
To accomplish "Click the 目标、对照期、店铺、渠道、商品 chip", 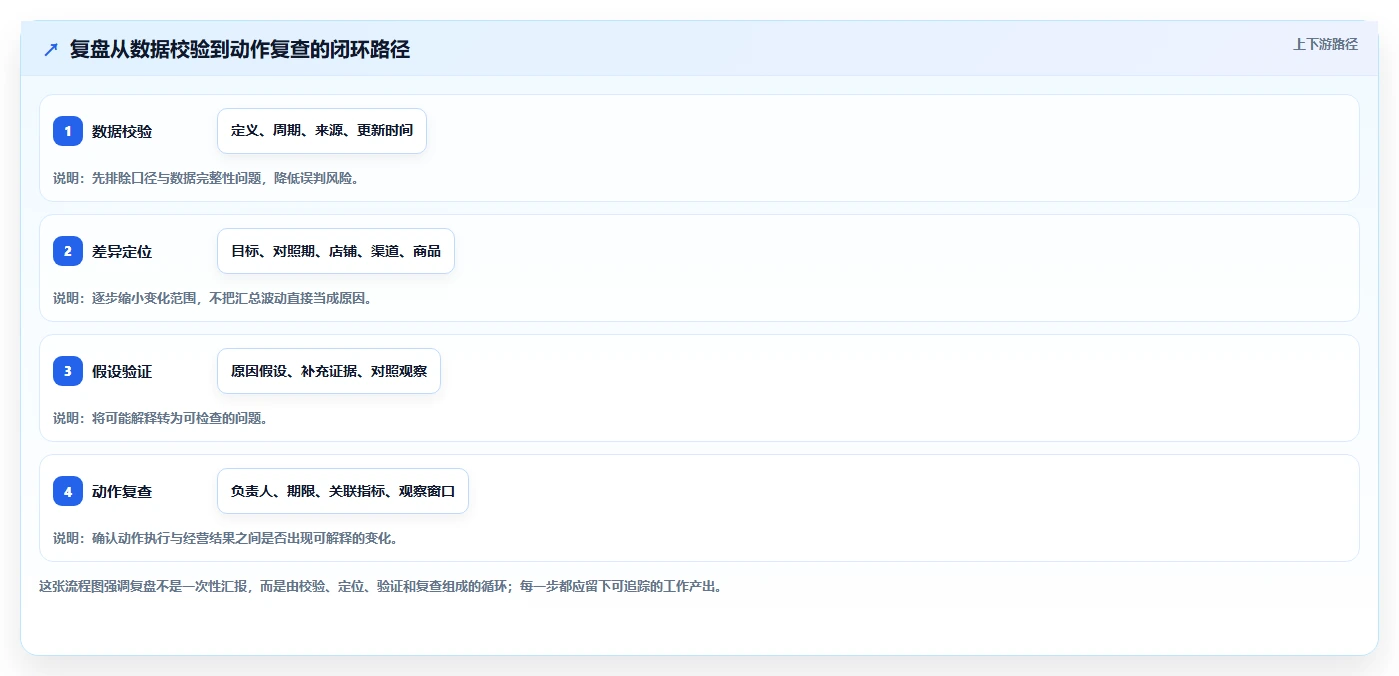I will point(336,251).
